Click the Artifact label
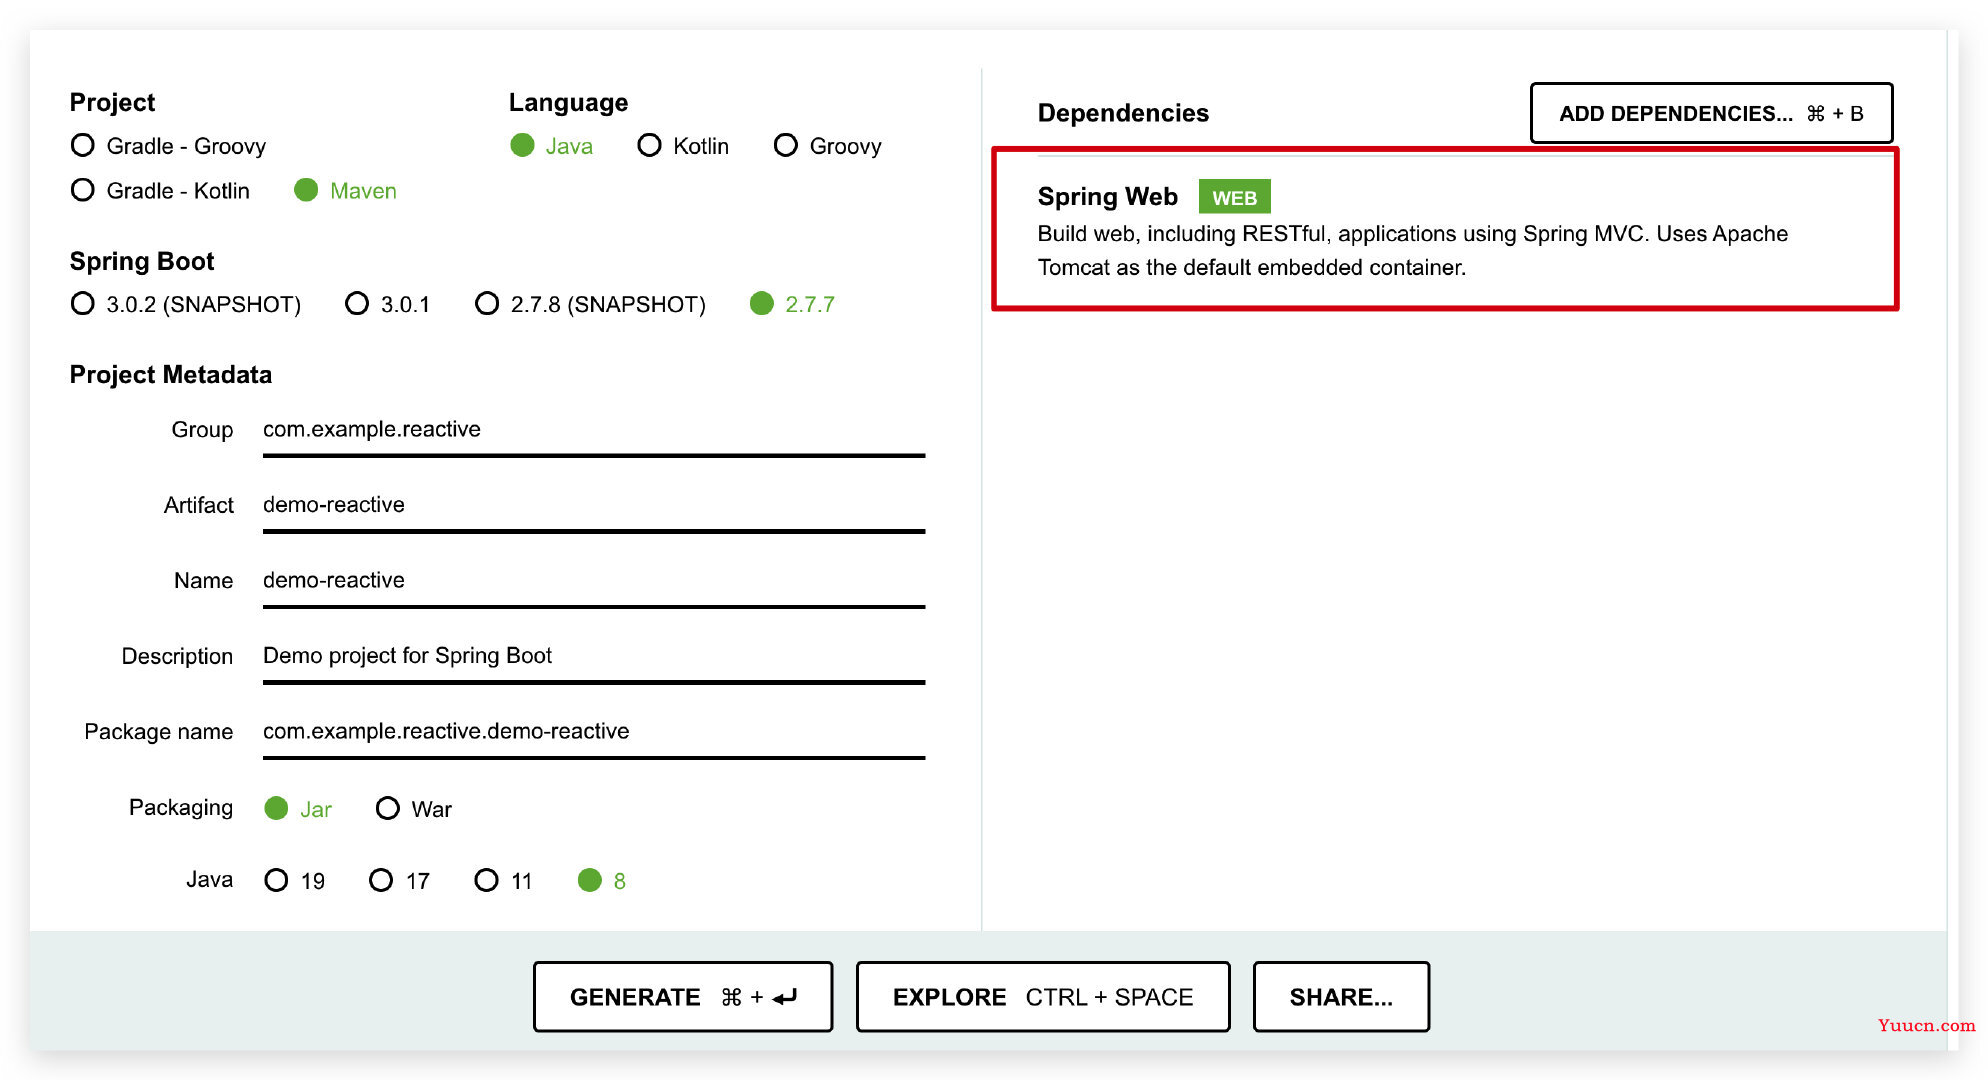 (x=199, y=505)
